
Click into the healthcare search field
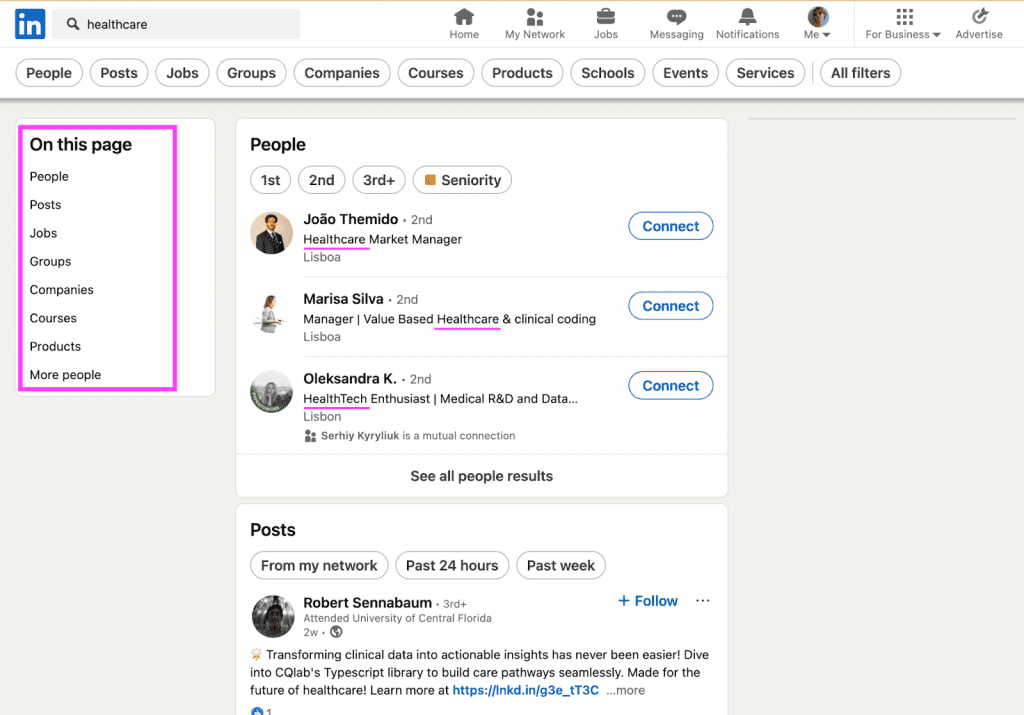point(176,24)
